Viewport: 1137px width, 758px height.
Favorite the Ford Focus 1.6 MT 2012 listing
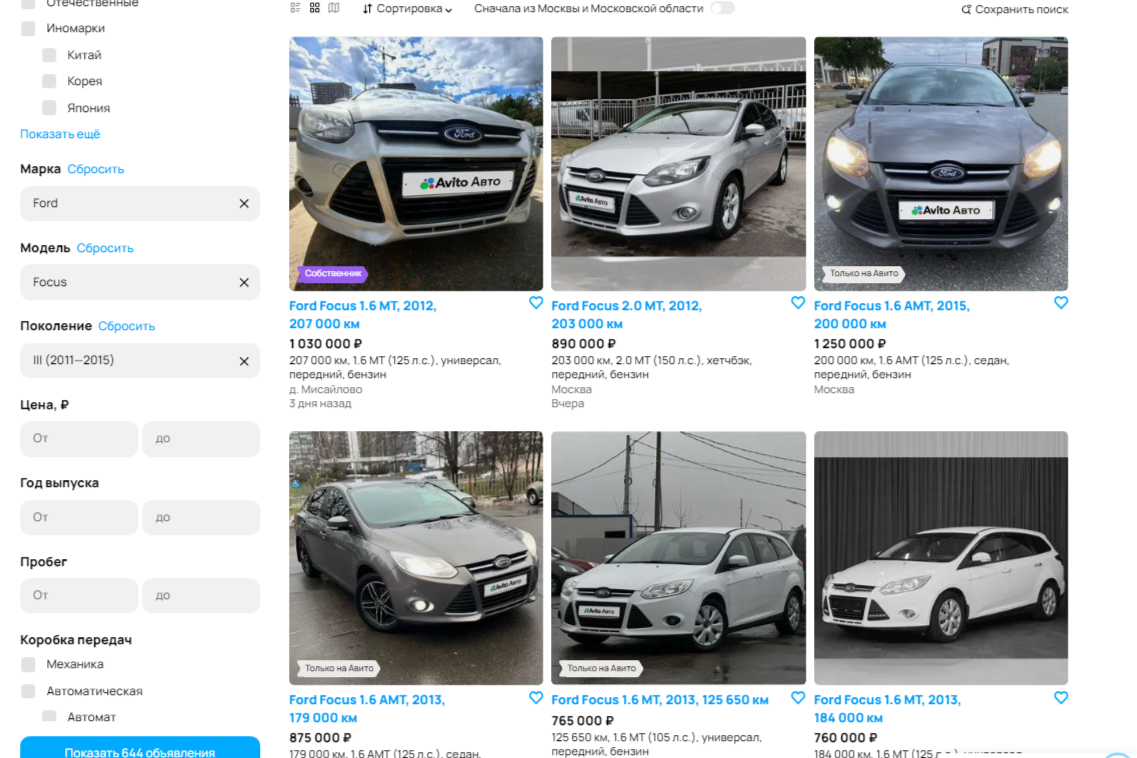536,303
